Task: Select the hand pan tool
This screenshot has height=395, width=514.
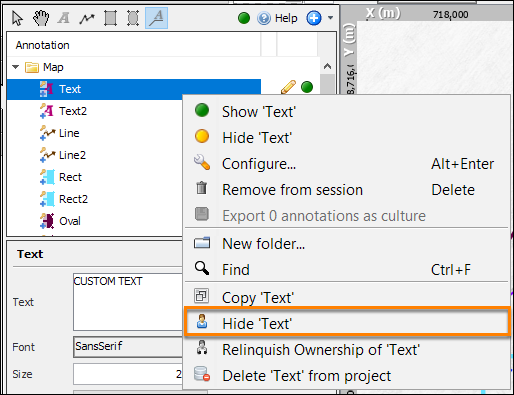Action: pyautogui.click(x=41, y=18)
